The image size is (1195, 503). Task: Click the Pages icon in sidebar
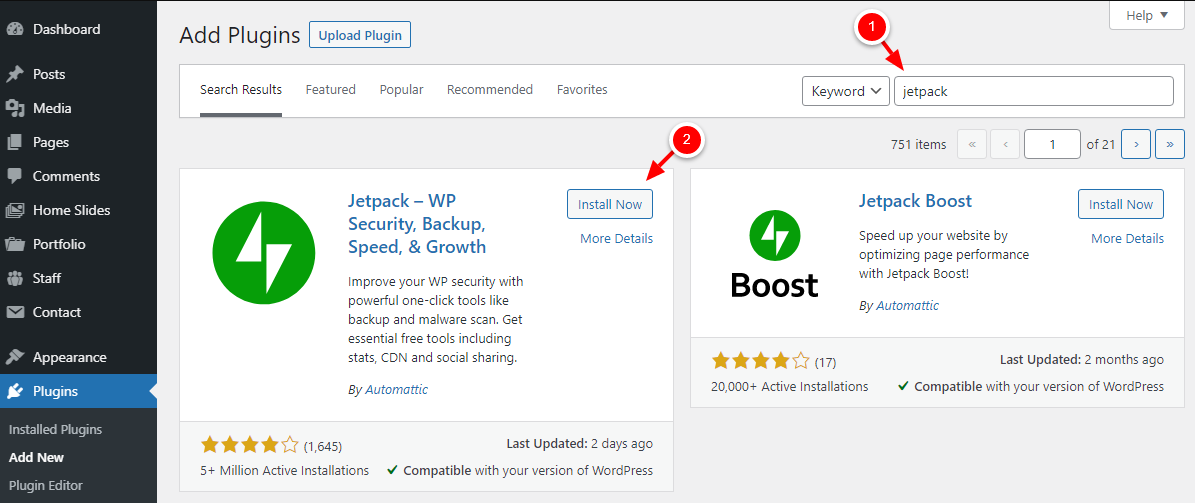[15, 142]
